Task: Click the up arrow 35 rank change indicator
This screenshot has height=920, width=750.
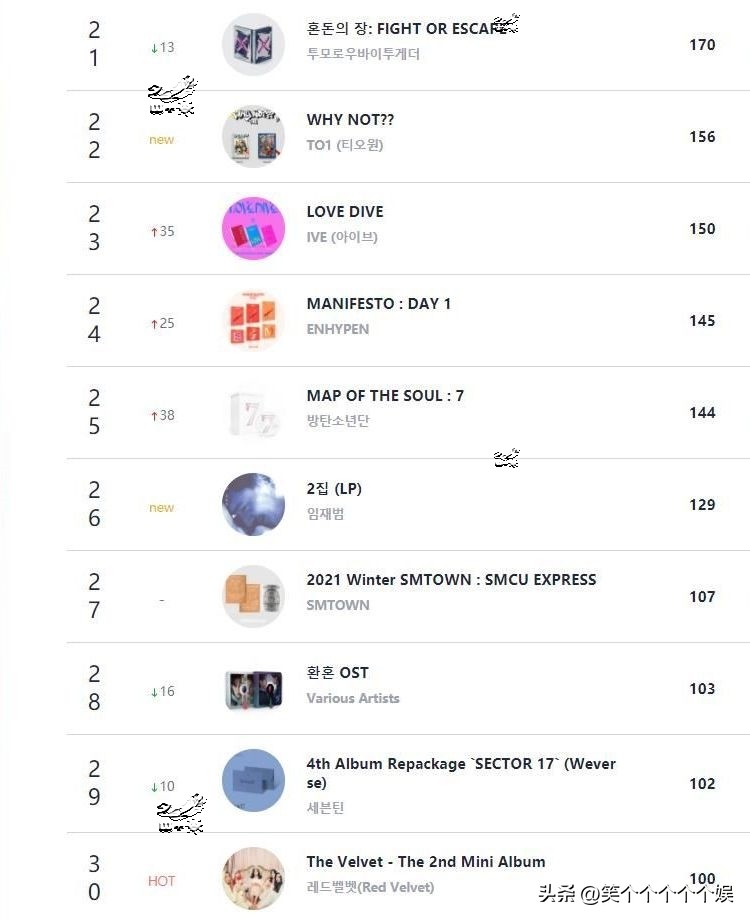Action: [x=162, y=231]
